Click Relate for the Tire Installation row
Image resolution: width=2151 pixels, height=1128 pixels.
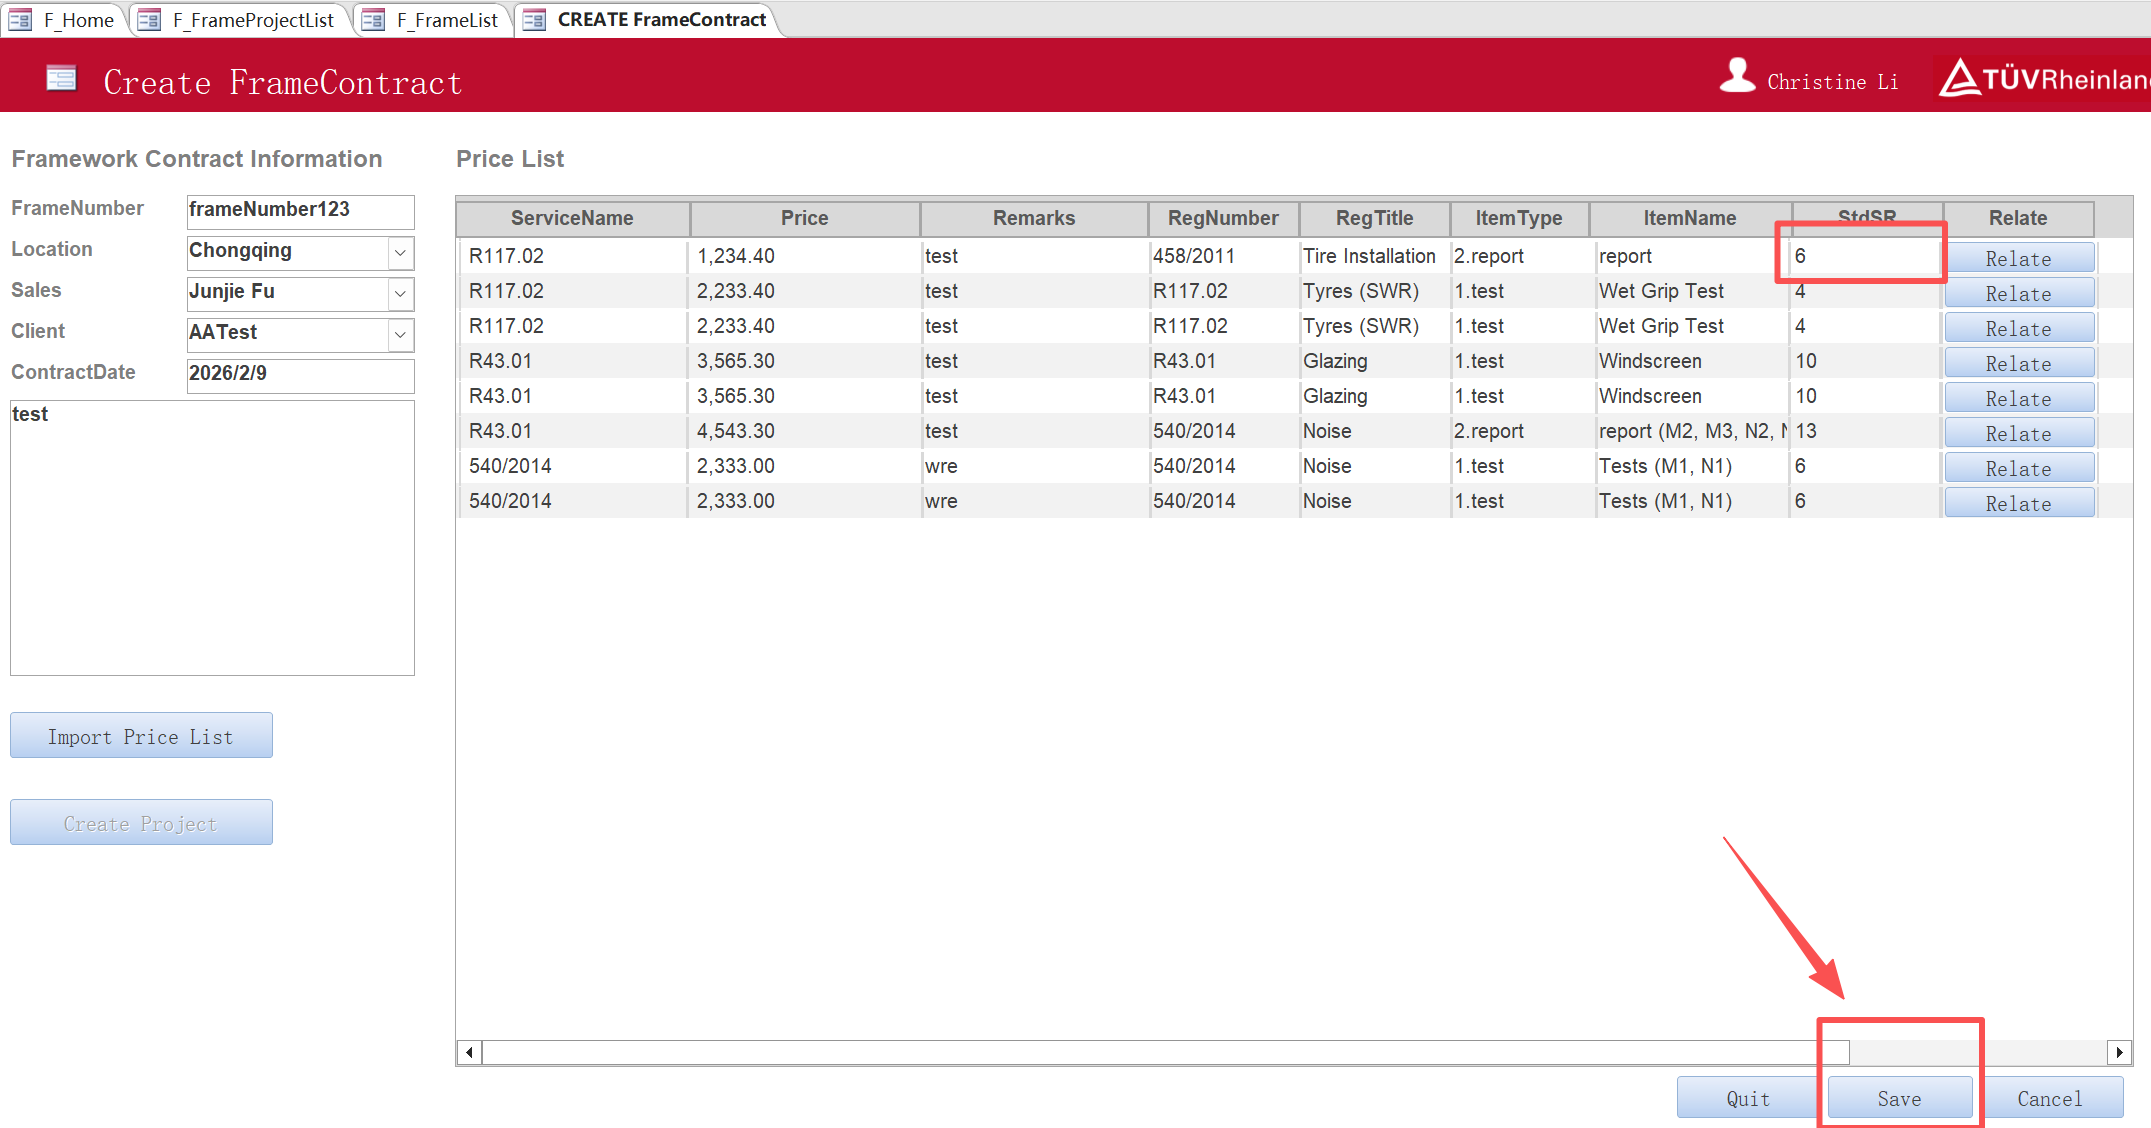pos(2018,258)
